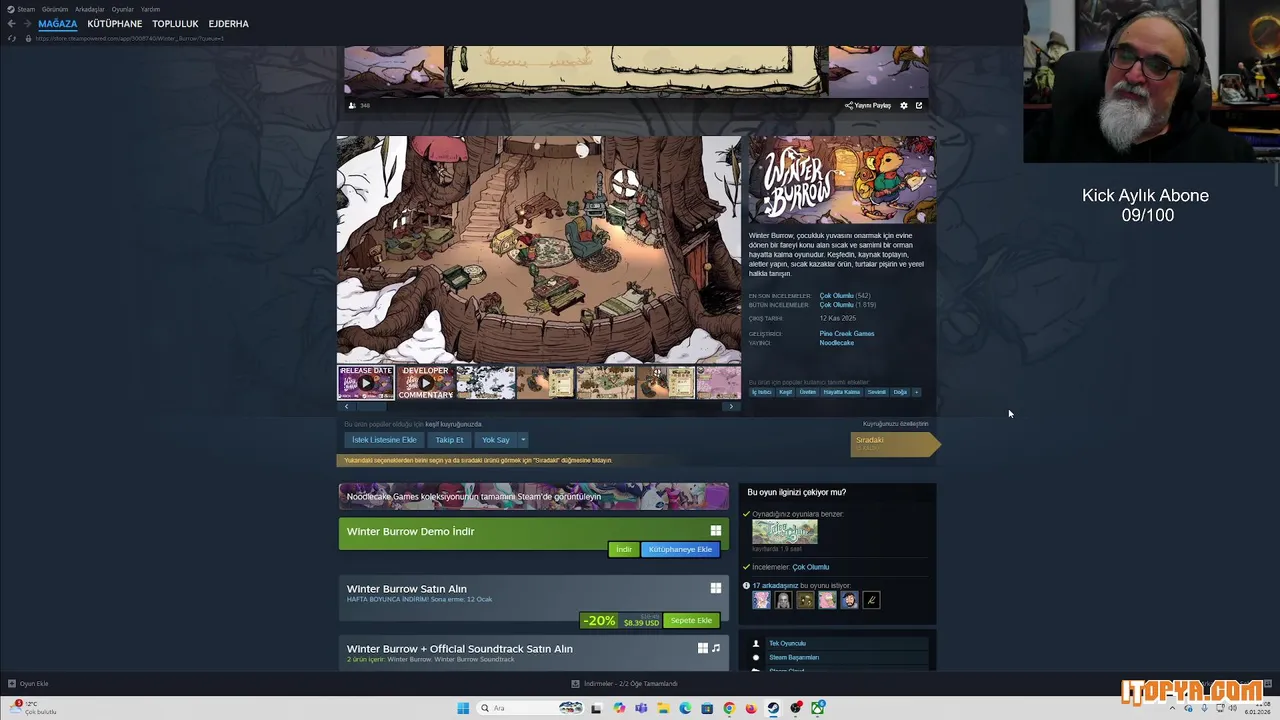Open Steam Başarımları feature link
The height and width of the screenshot is (720, 1280).
tap(794, 657)
